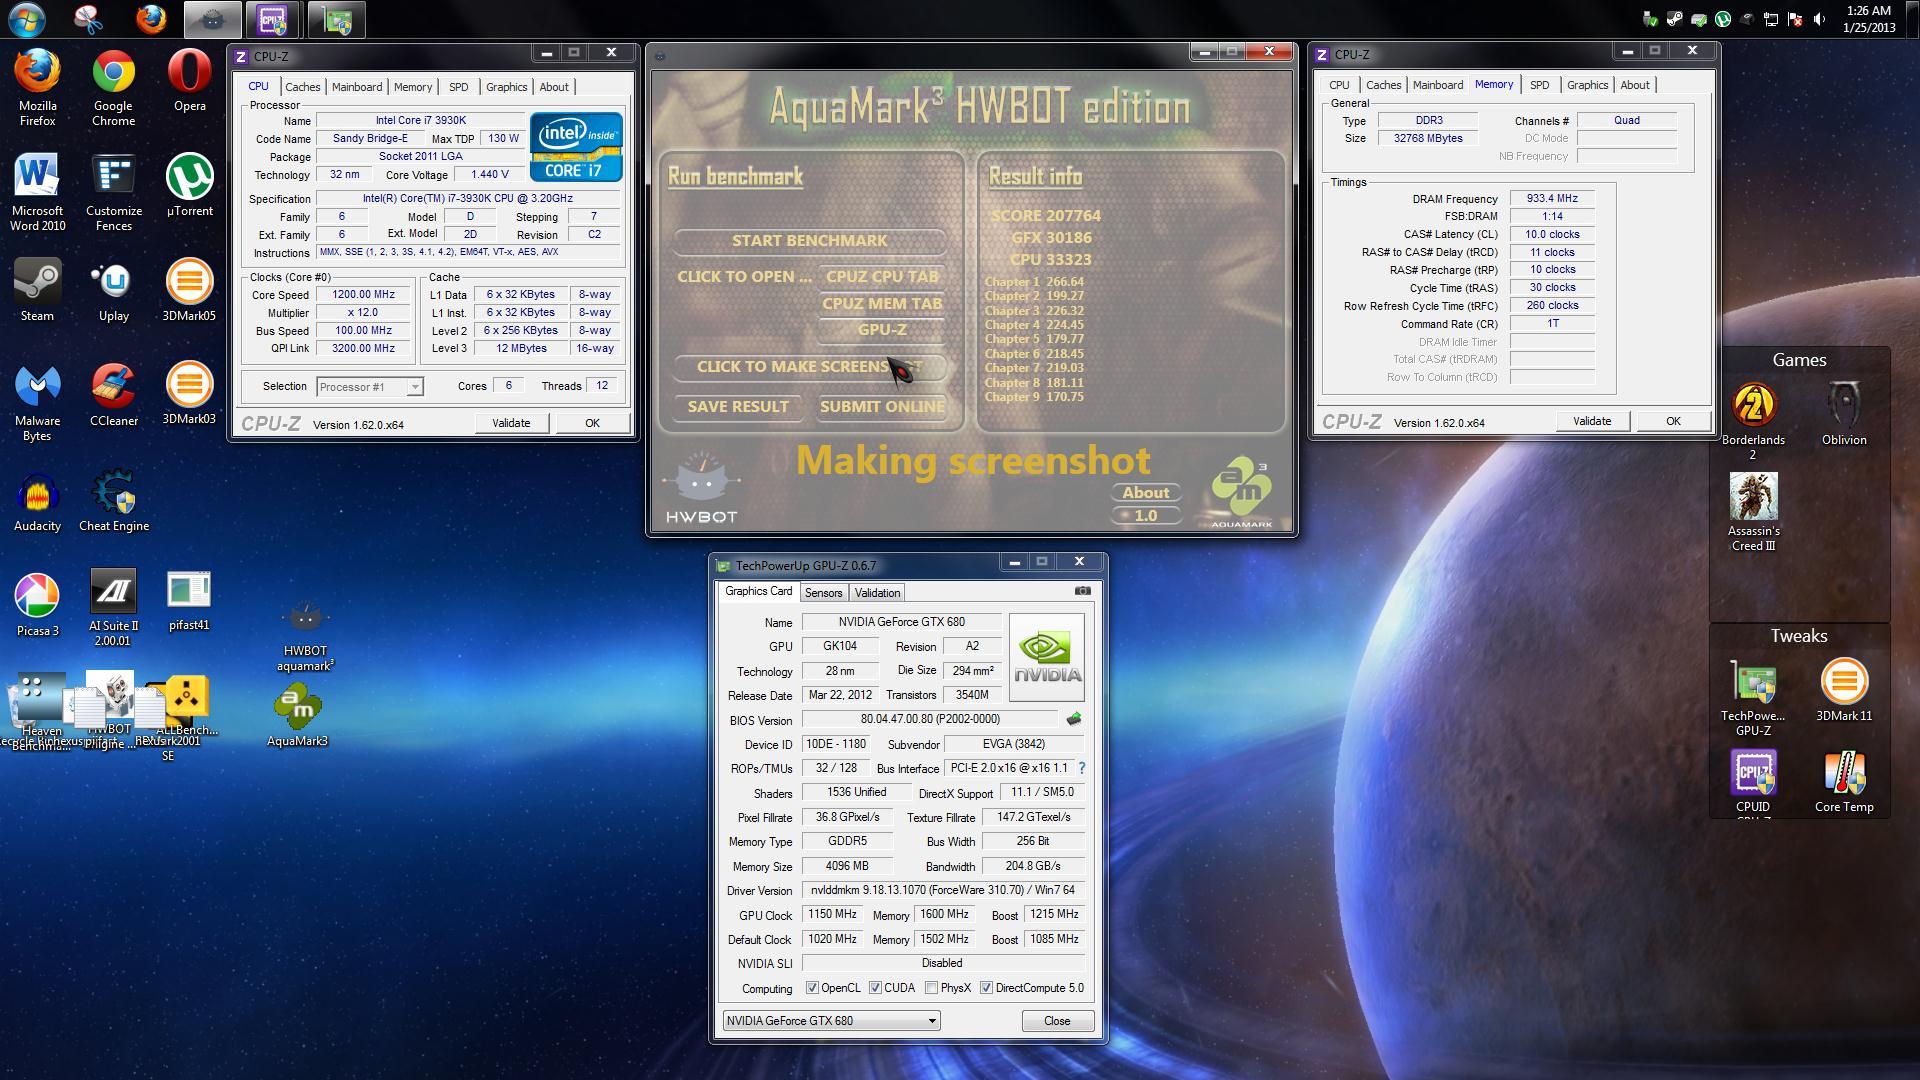The image size is (1920, 1080).
Task: Launch Uplay from the desktop
Action: click(114, 291)
